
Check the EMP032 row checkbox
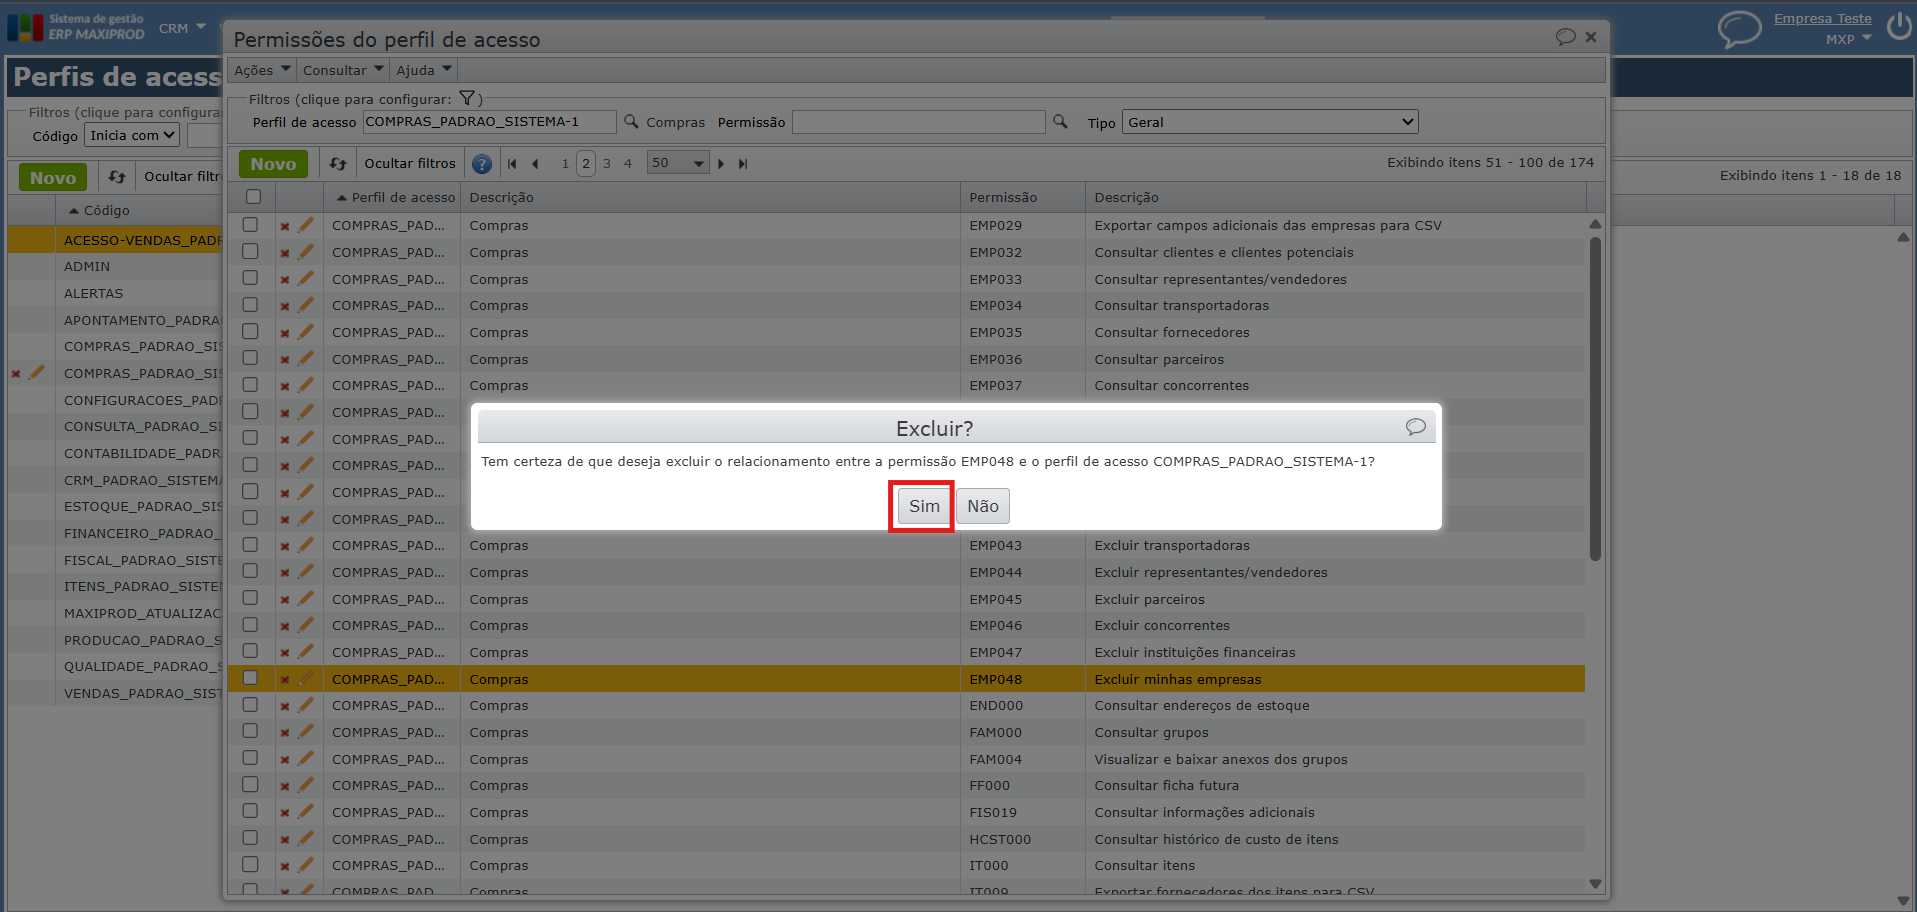(250, 252)
